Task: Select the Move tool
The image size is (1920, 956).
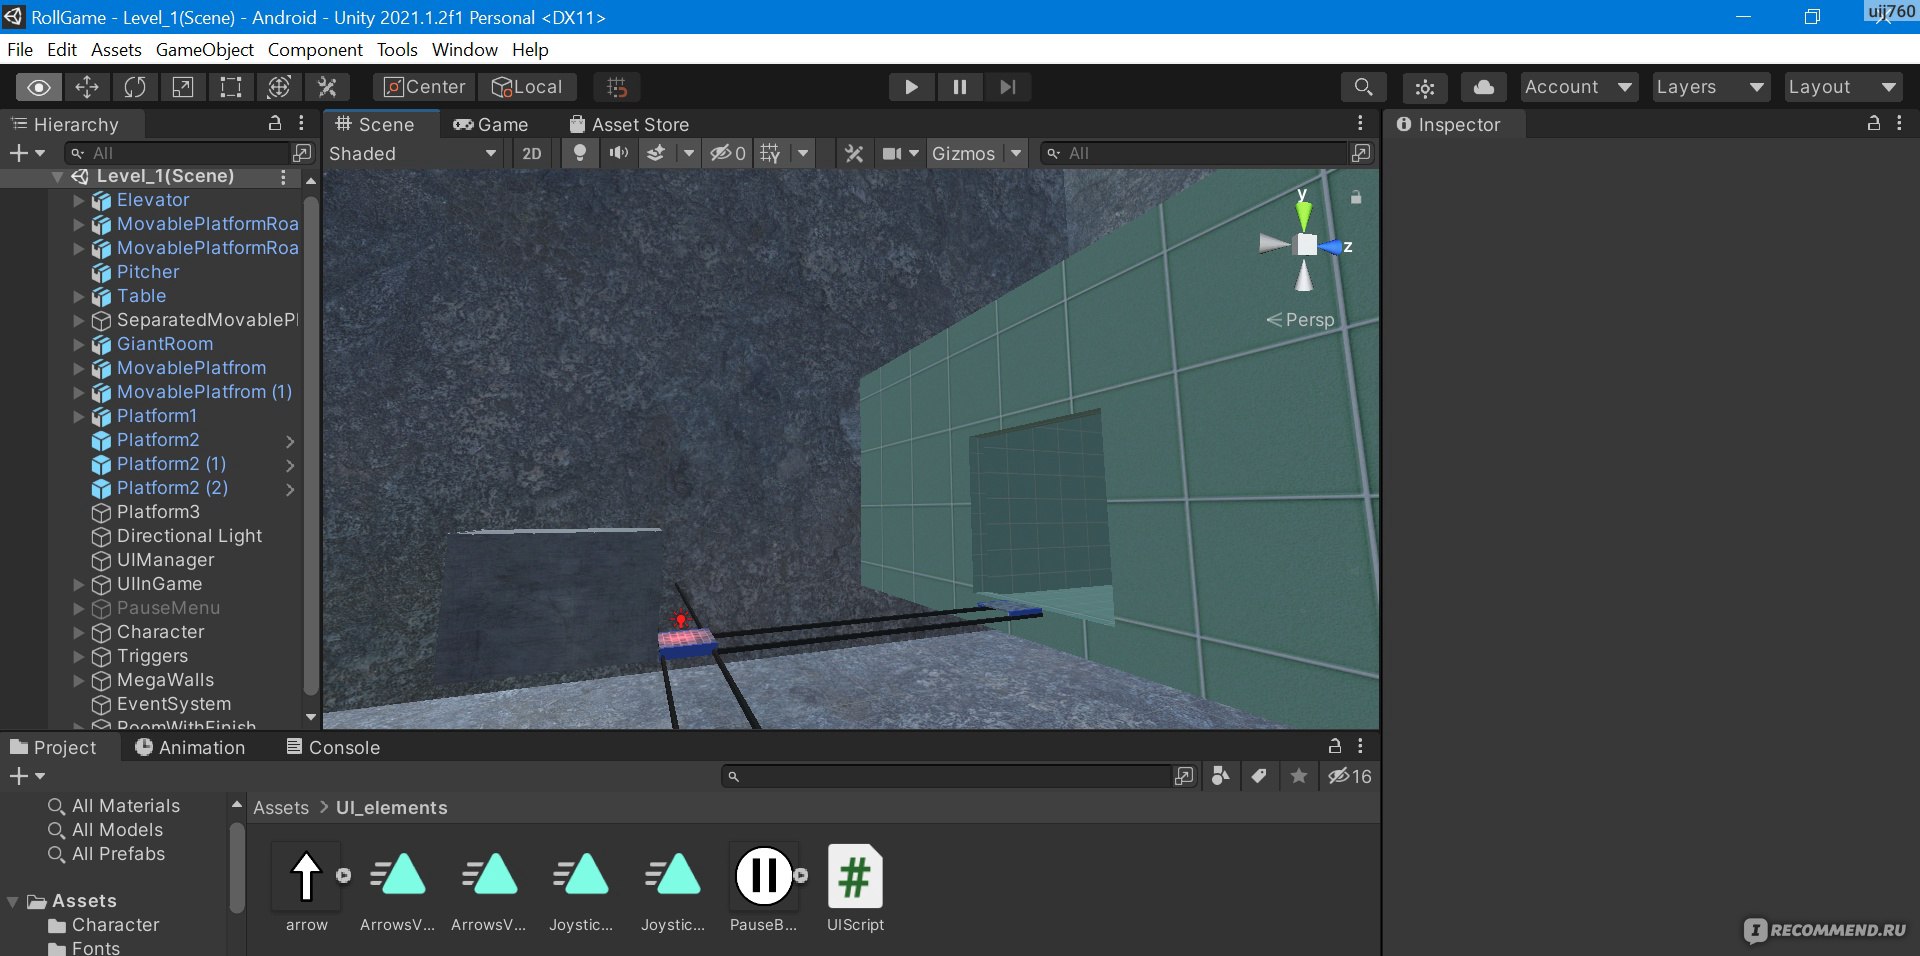Action: coord(87,87)
